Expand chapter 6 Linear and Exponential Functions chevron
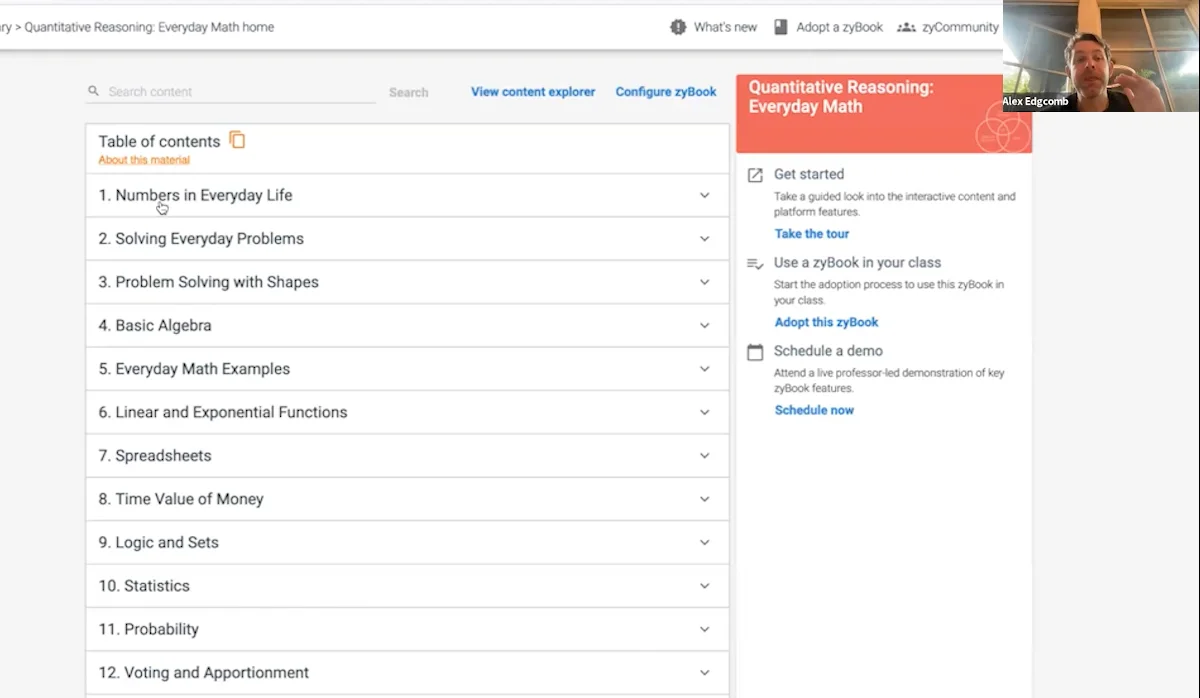 click(704, 412)
